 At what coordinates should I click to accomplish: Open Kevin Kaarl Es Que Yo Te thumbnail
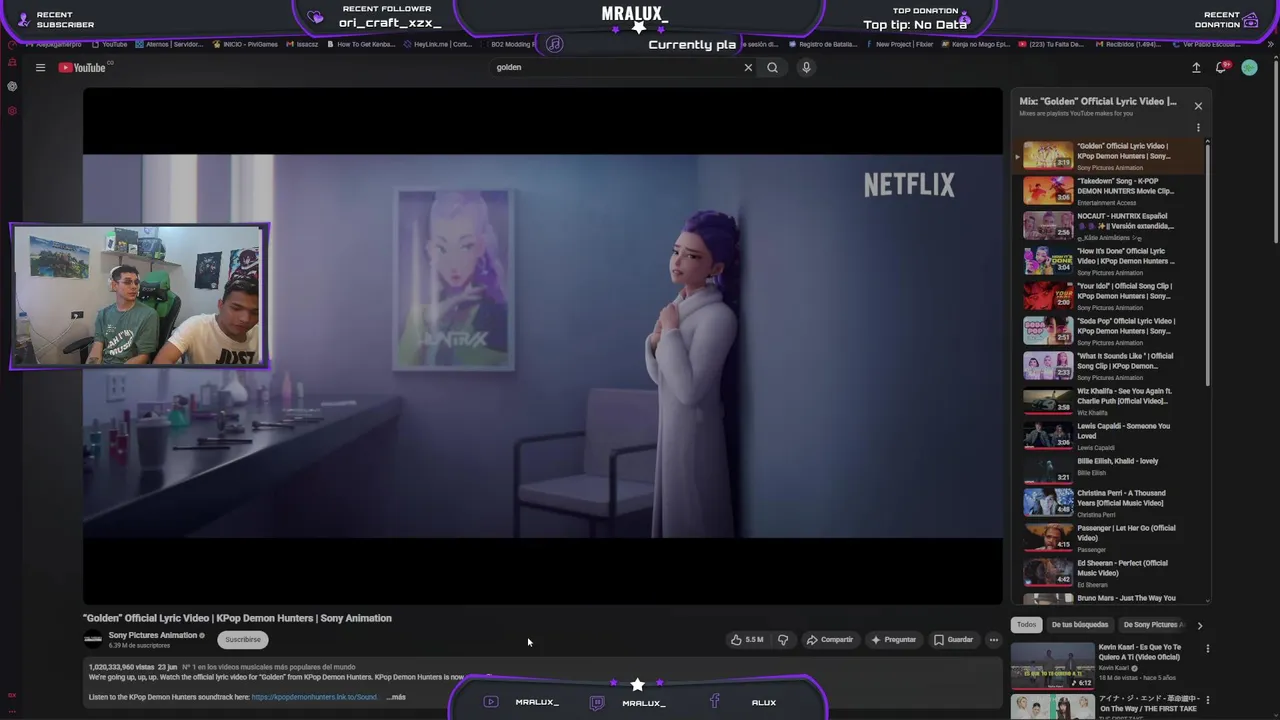tap(1052, 666)
